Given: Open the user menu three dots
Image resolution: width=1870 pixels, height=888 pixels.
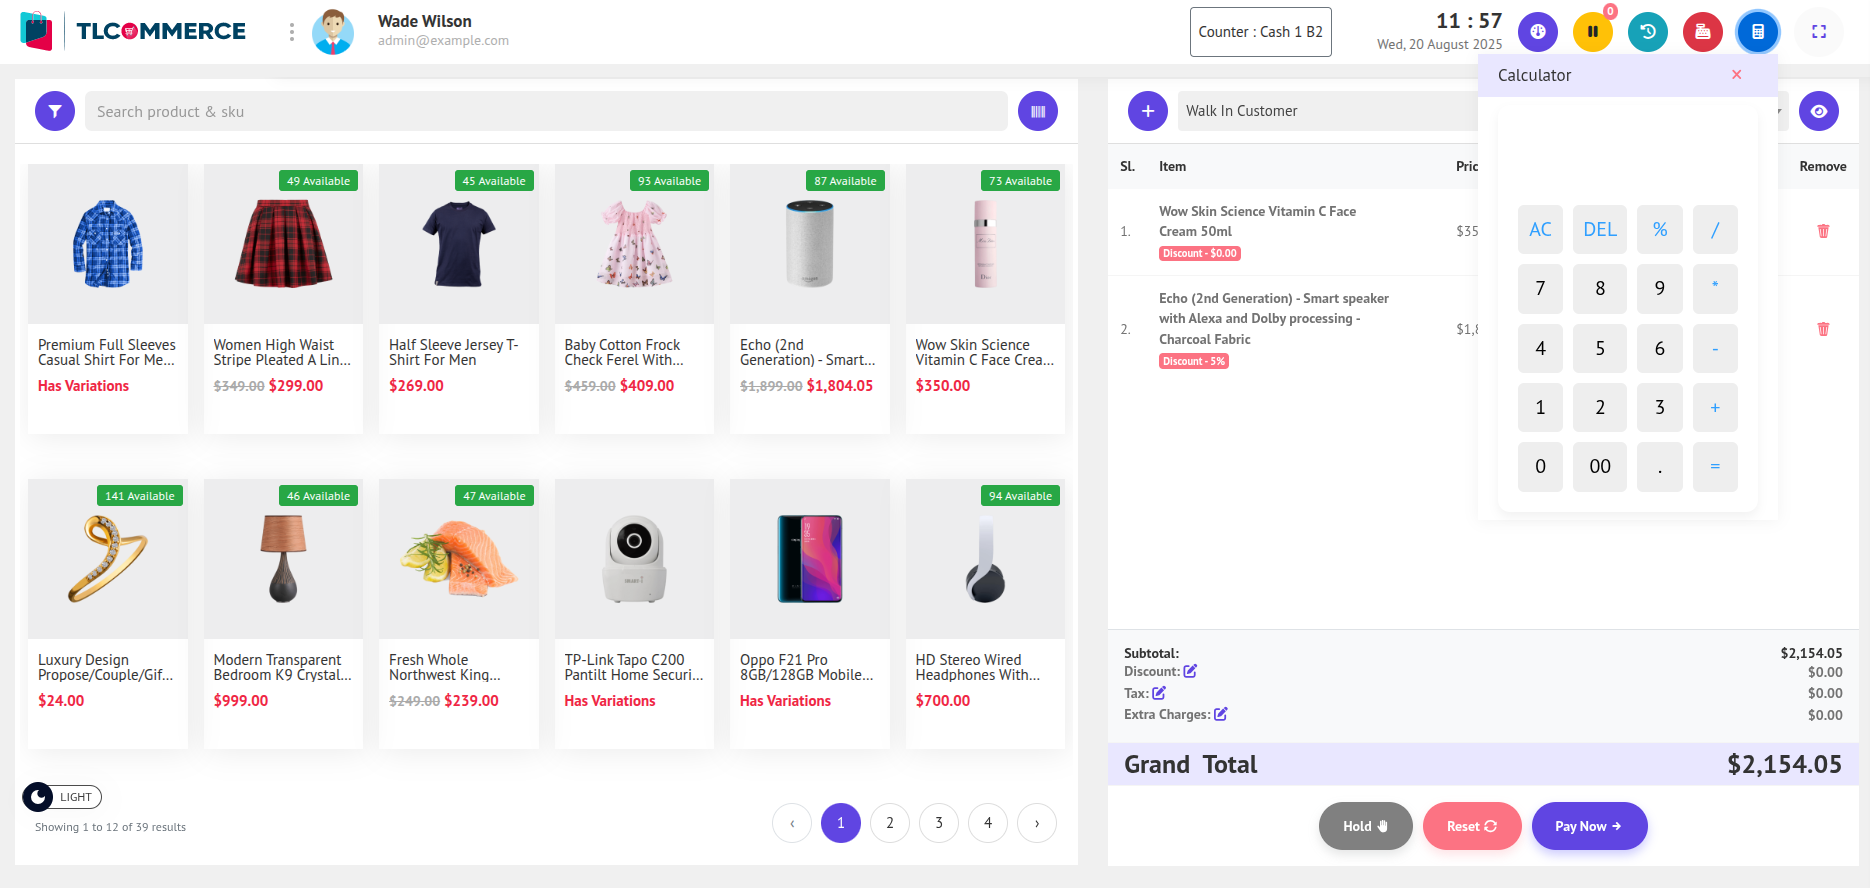Looking at the screenshot, I should 292,32.
